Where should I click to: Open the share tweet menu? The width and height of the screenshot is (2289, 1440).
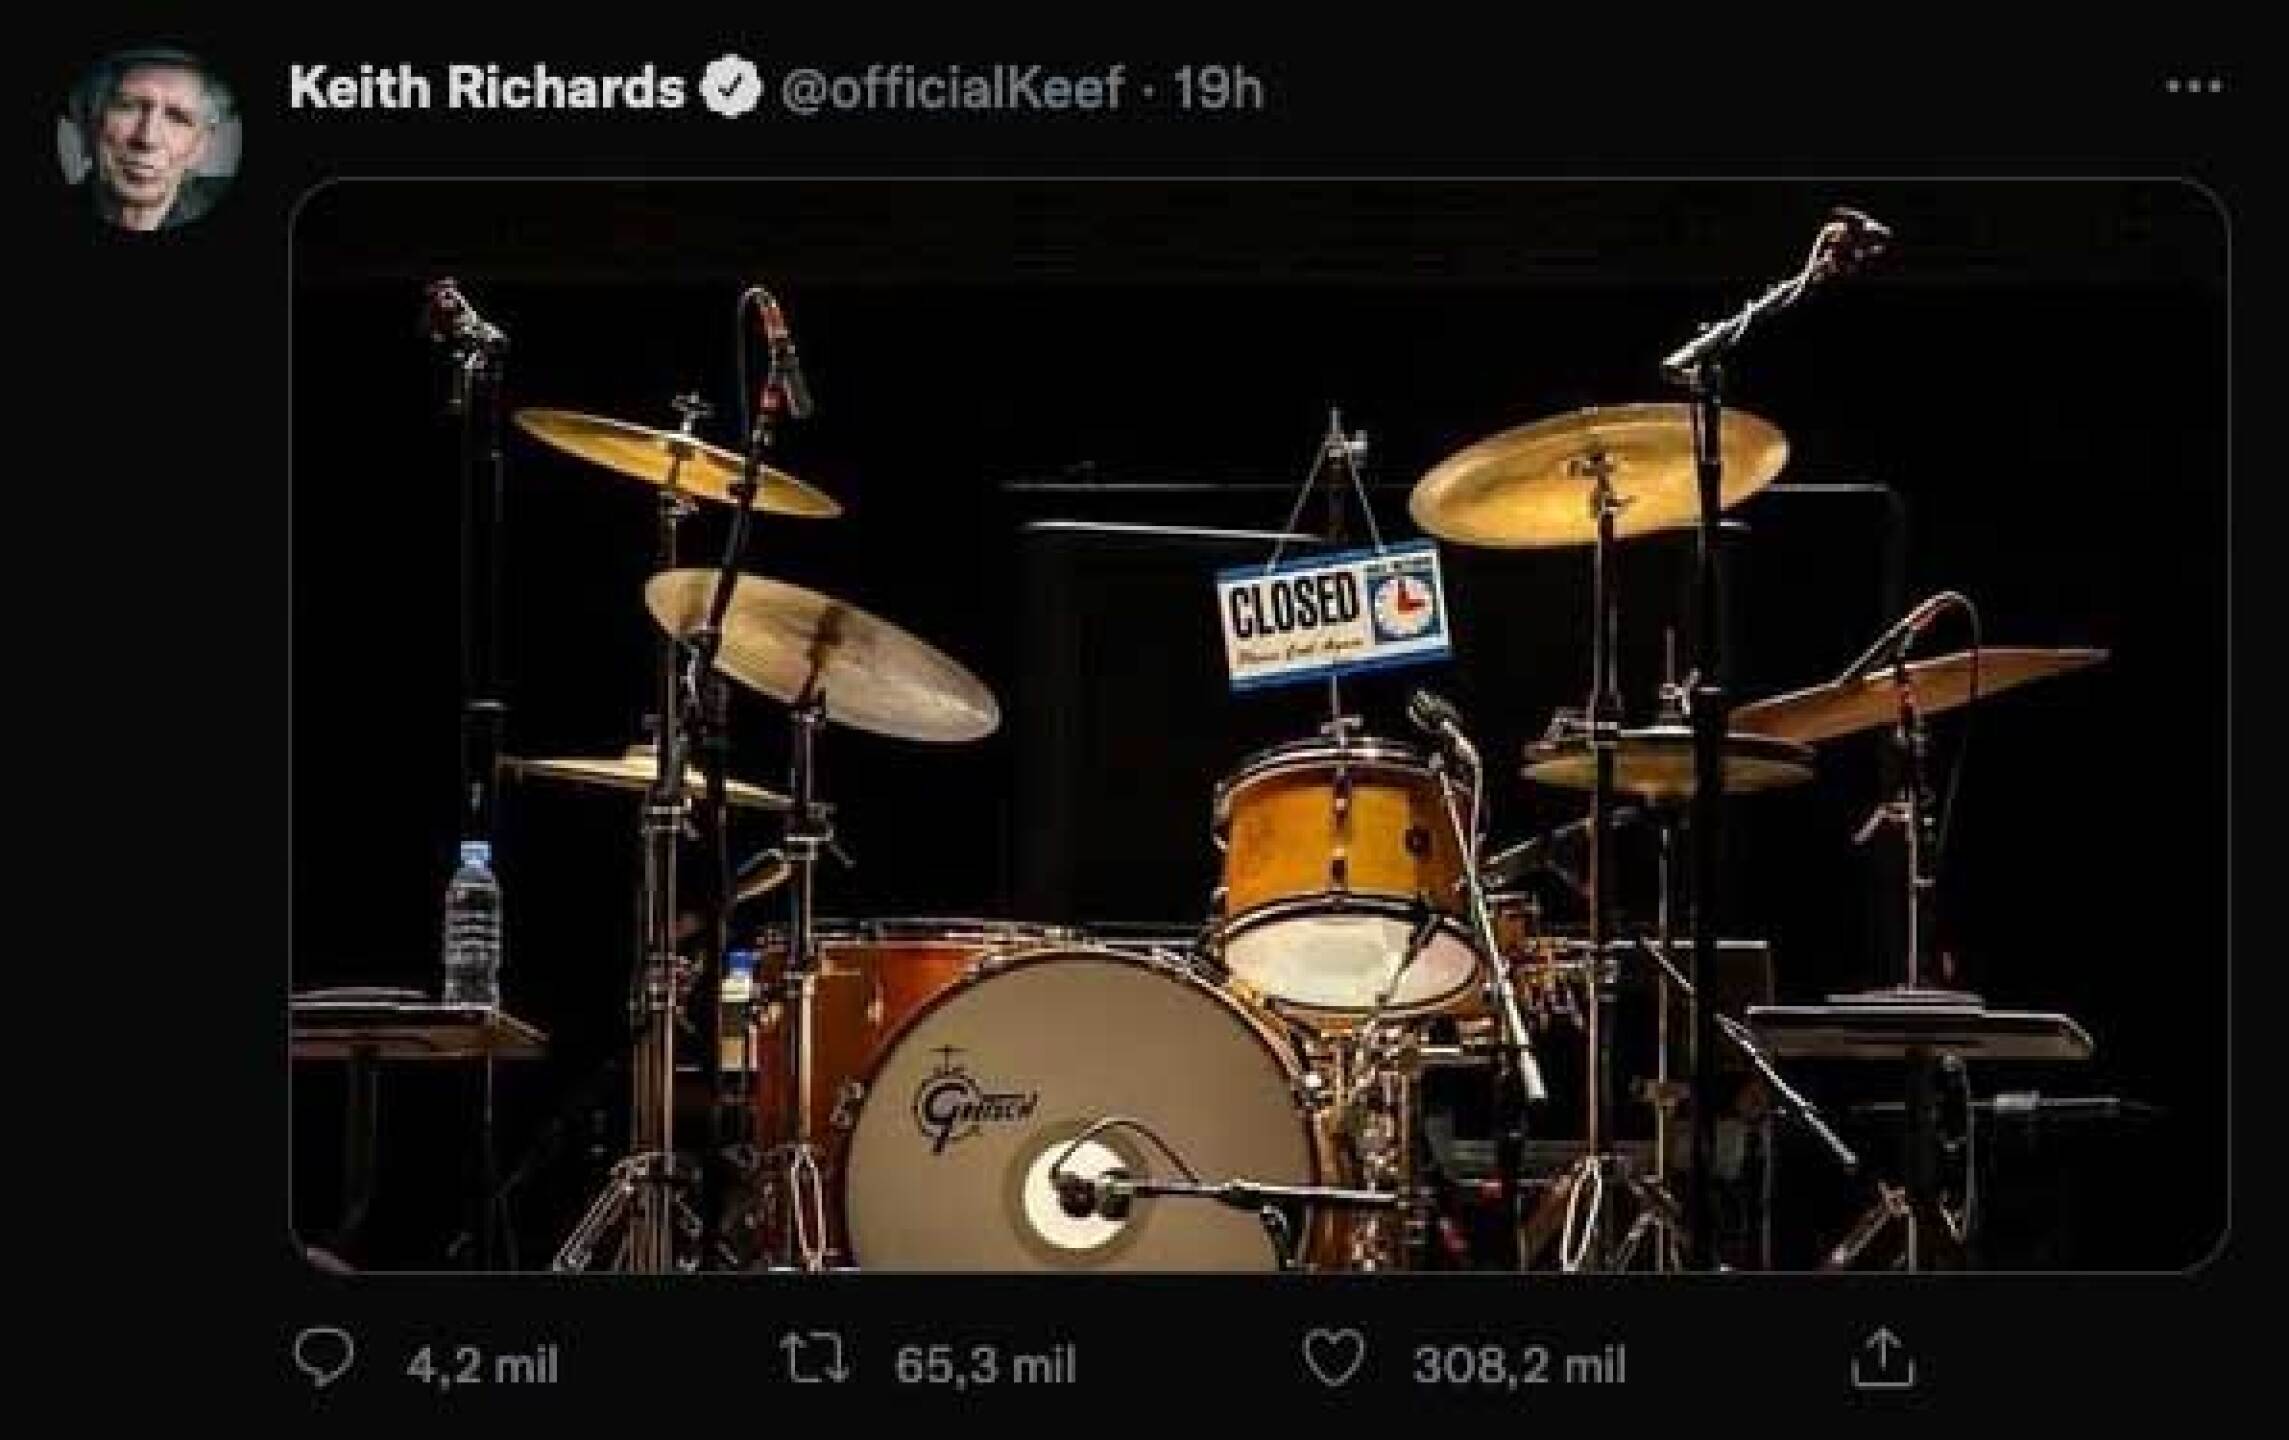click(x=1882, y=1360)
